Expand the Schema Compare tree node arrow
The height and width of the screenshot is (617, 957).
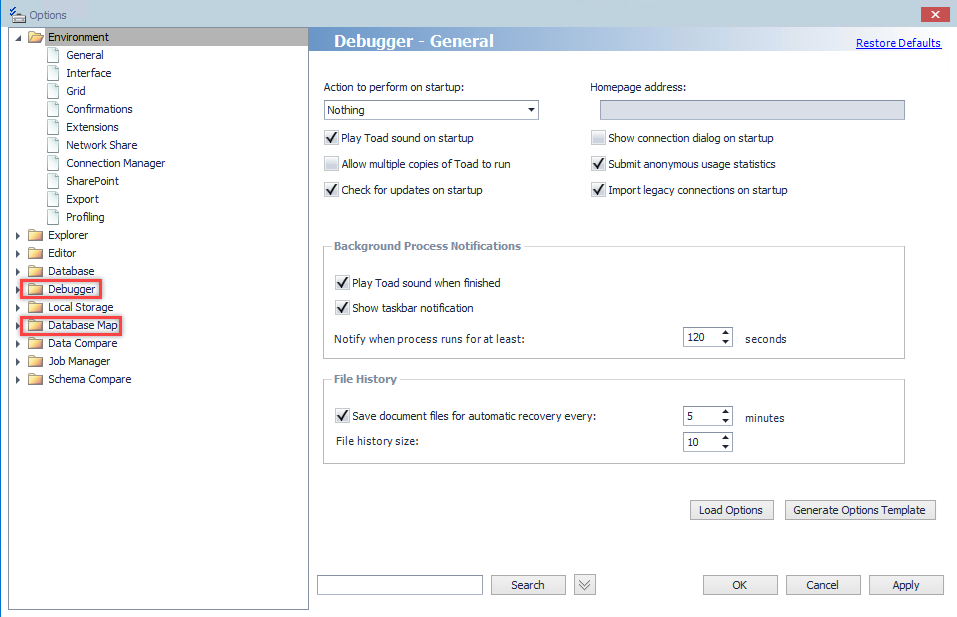tap(18, 380)
